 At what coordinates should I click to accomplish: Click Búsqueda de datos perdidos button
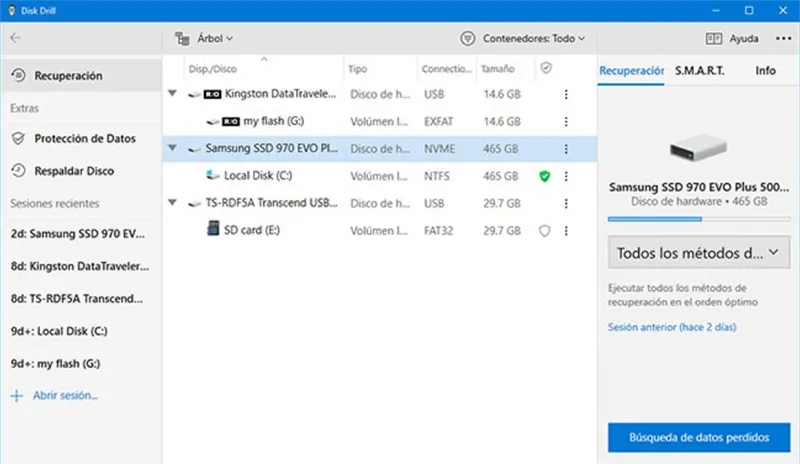click(x=698, y=437)
